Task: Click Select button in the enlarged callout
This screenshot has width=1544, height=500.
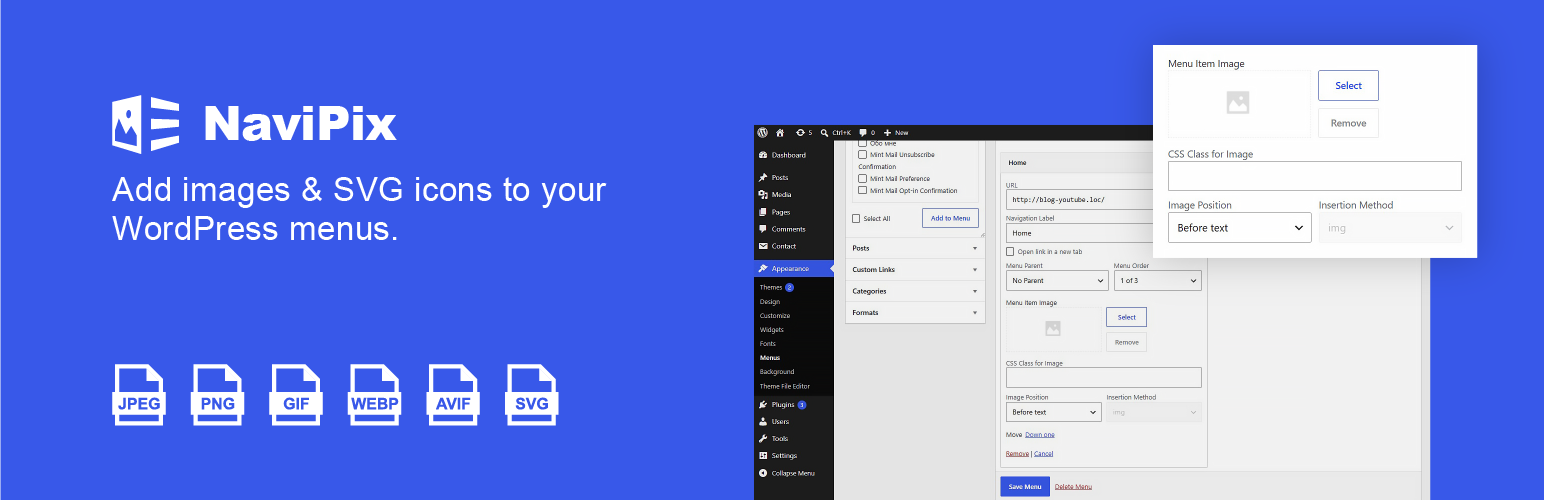Action: [1348, 85]
